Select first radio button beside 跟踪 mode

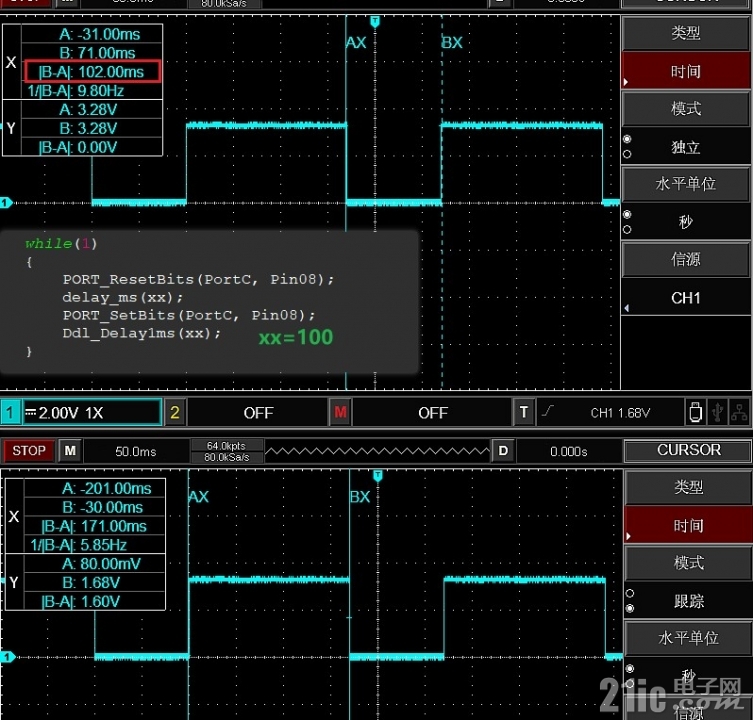(630, 593)
